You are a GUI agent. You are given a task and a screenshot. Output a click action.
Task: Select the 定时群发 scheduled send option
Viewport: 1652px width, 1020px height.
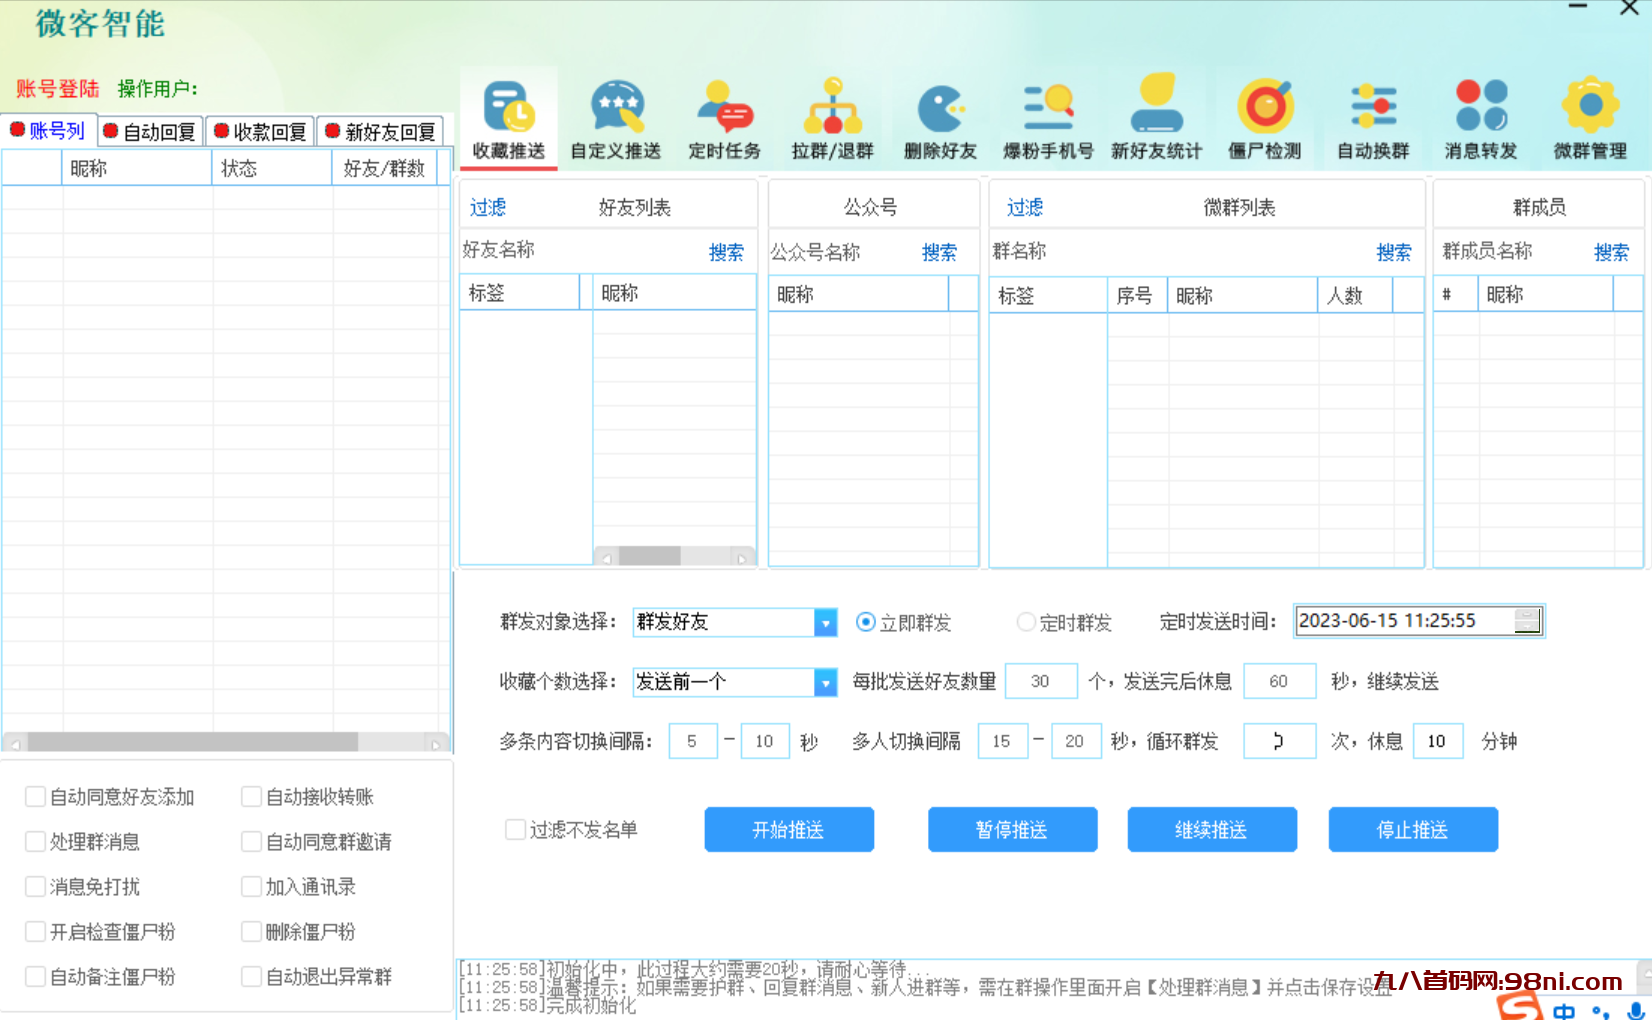[1026, 622]
